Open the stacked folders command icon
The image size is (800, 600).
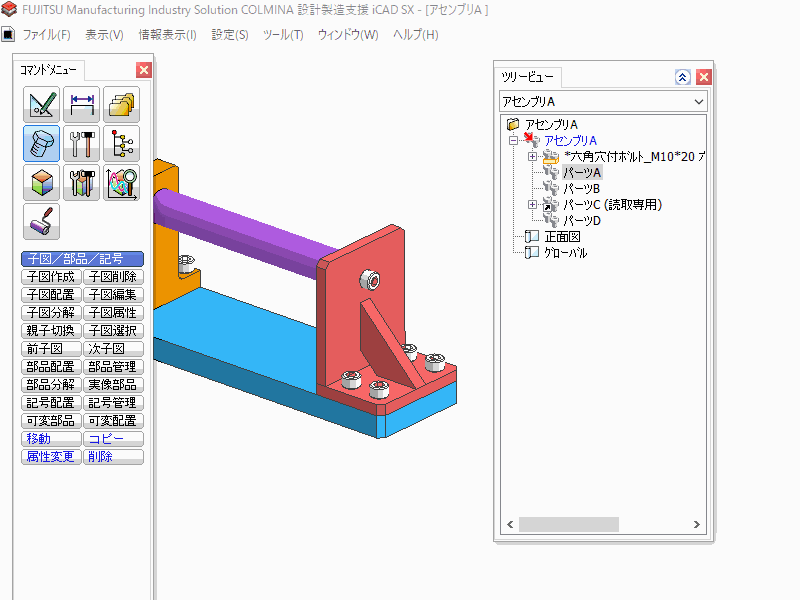[121, 105]
